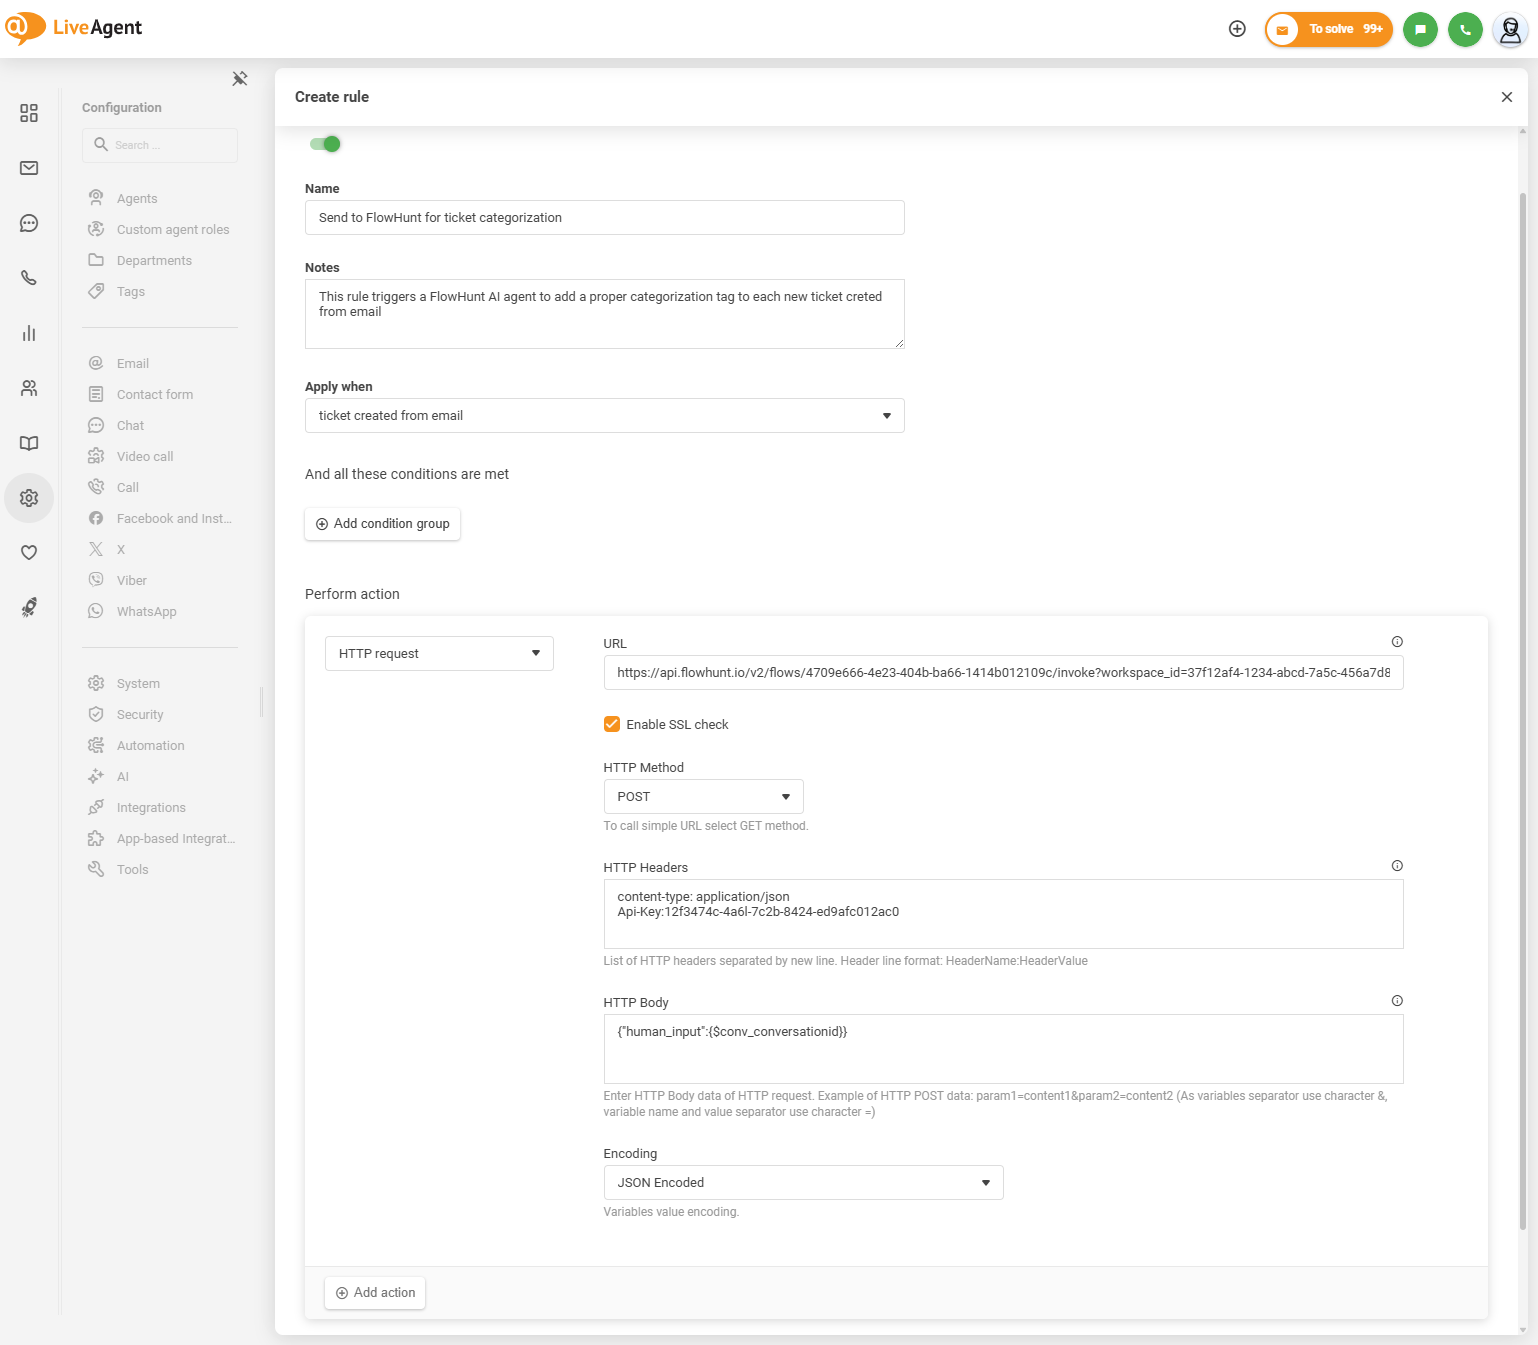This screenshot has height=1345, width=1538.
Task: Toggle the rule enabled switch off
Action: coord(325,144)
